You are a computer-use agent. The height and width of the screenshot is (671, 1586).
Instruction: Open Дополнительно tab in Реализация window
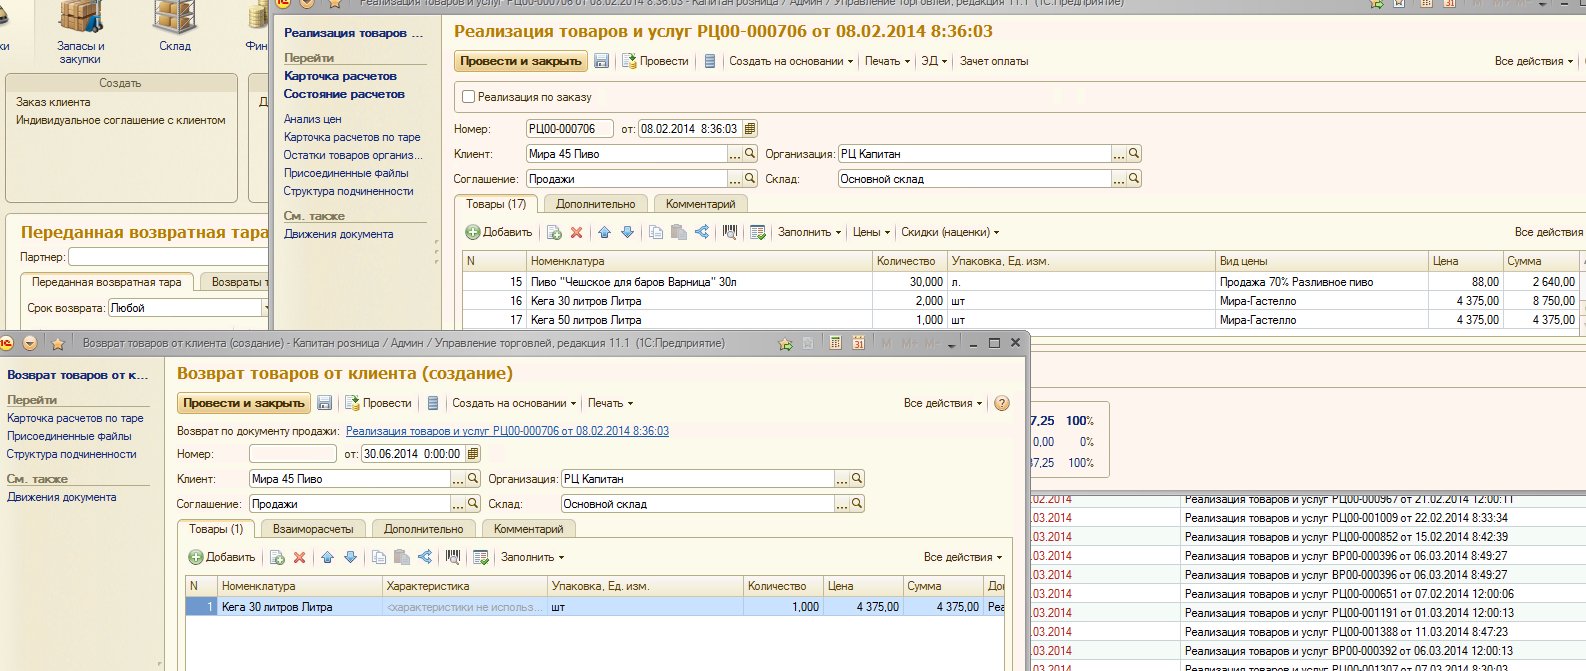click(595, 204)
